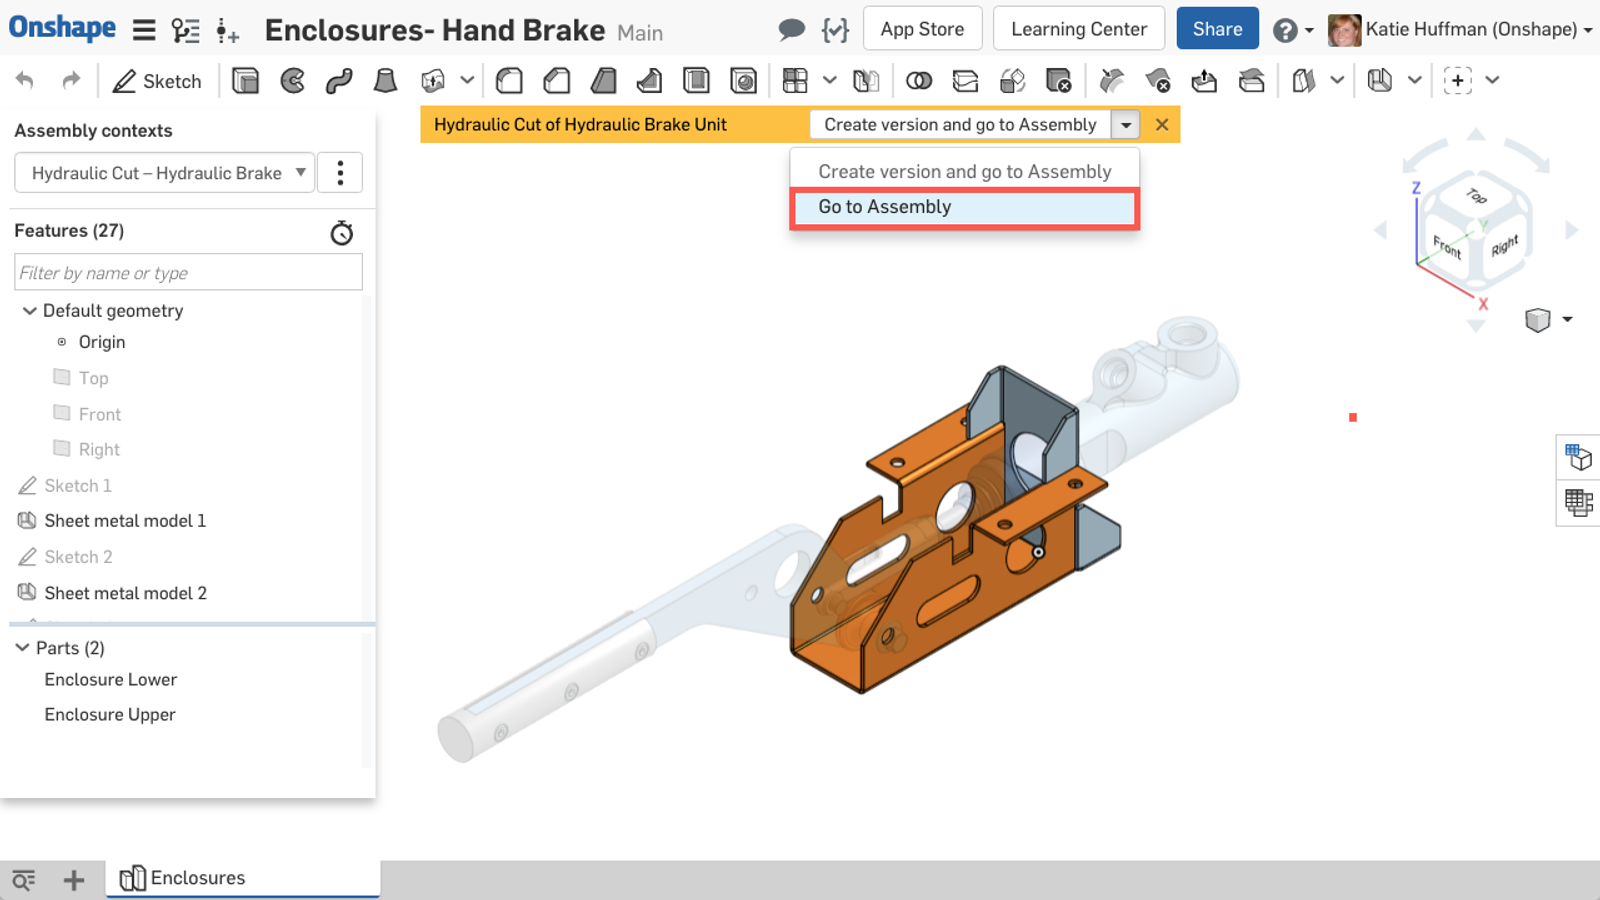Choose Go to Assembly option
The width and height of the screenshot is (1600, 900).
tap(964, 207)
